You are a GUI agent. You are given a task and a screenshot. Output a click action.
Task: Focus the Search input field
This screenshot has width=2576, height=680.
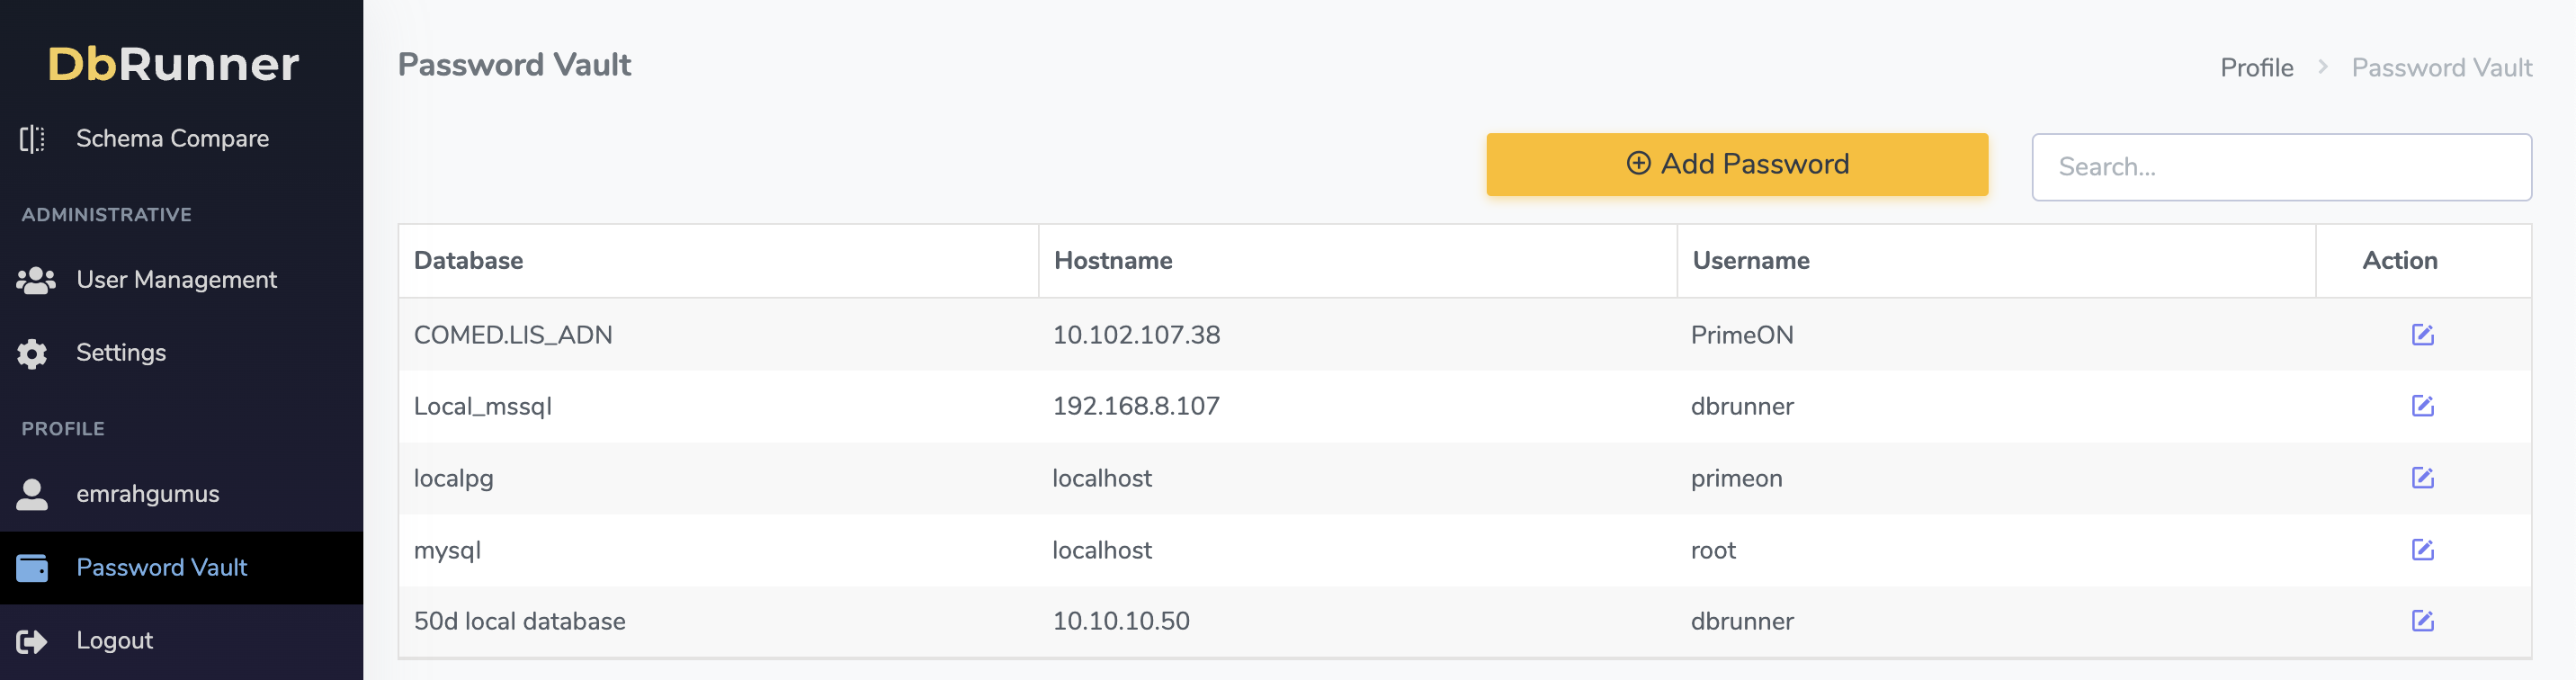(x=2280, y=167)
